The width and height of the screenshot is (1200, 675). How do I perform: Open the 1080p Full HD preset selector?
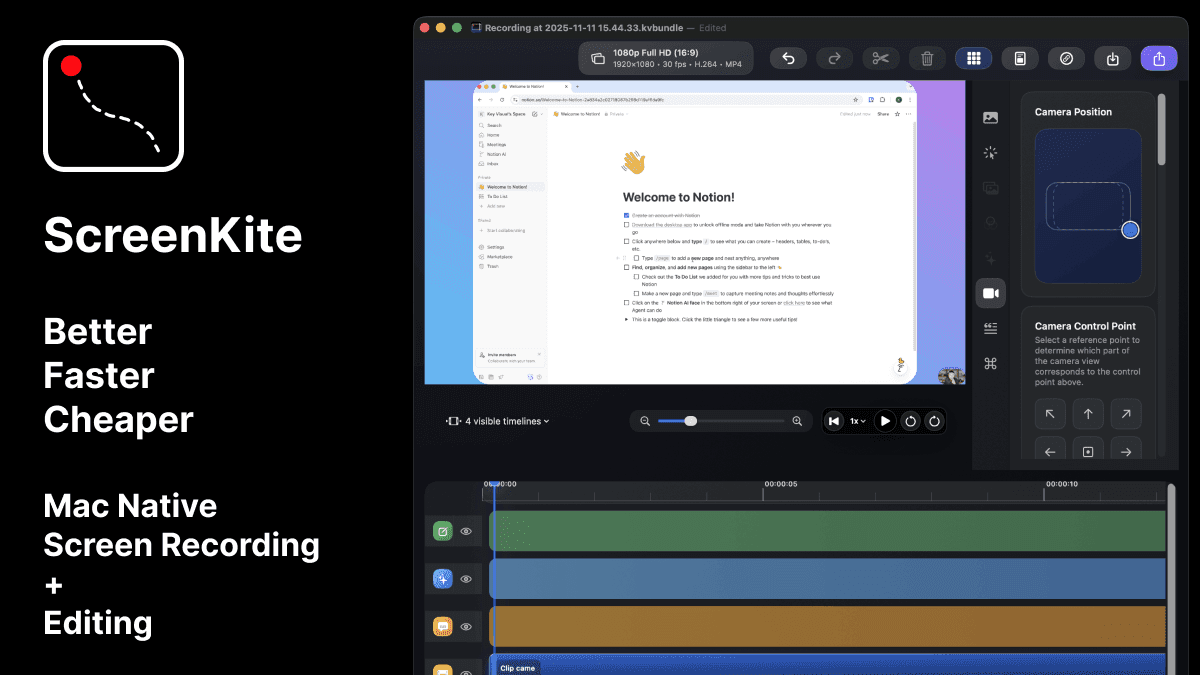click(666, 58)
